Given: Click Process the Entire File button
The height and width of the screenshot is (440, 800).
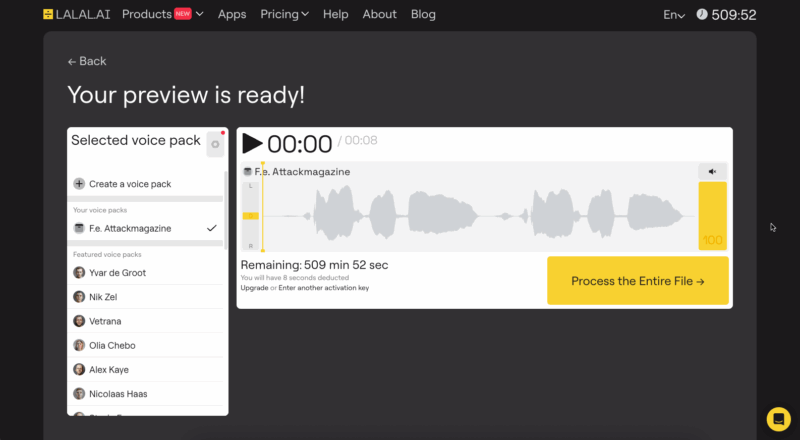Looking at the screenshot, I should tap(638, 281).
